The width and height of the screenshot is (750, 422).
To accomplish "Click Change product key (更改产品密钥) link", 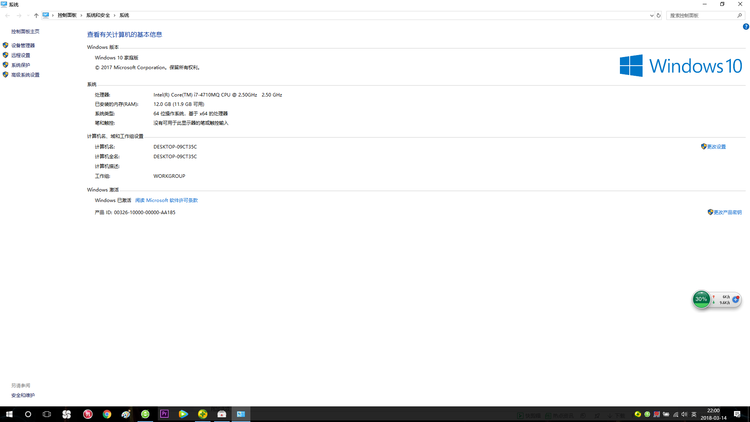I will pos(728,212).
